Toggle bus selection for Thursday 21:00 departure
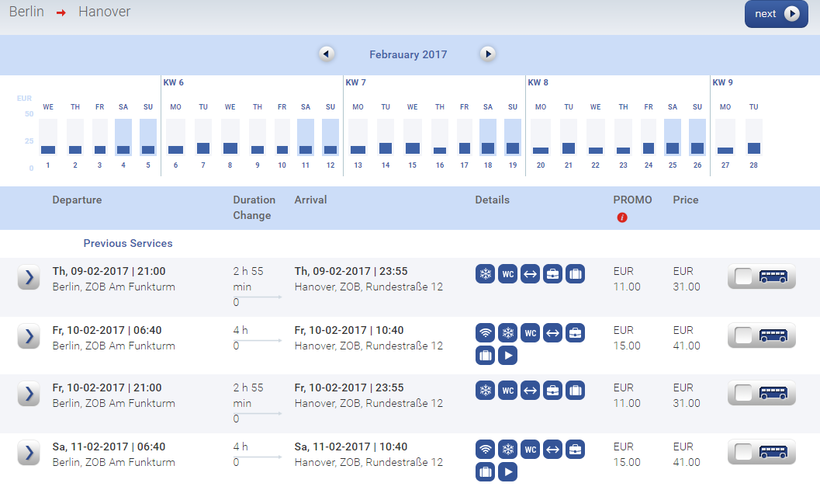Image resolution: width=820 pixels, height=490 pixels. pyautogui.click(x=761, y=278)
